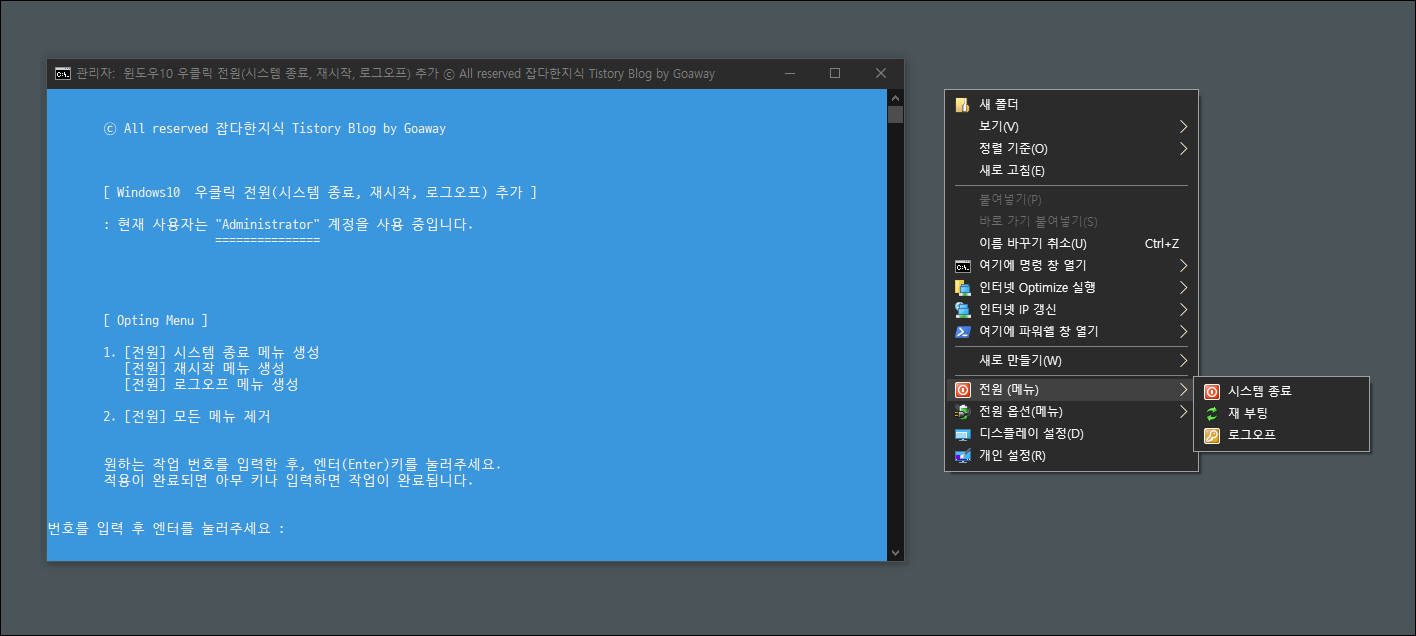Click the '적용이 완료되면 아무 키나' instruction line

289,481
